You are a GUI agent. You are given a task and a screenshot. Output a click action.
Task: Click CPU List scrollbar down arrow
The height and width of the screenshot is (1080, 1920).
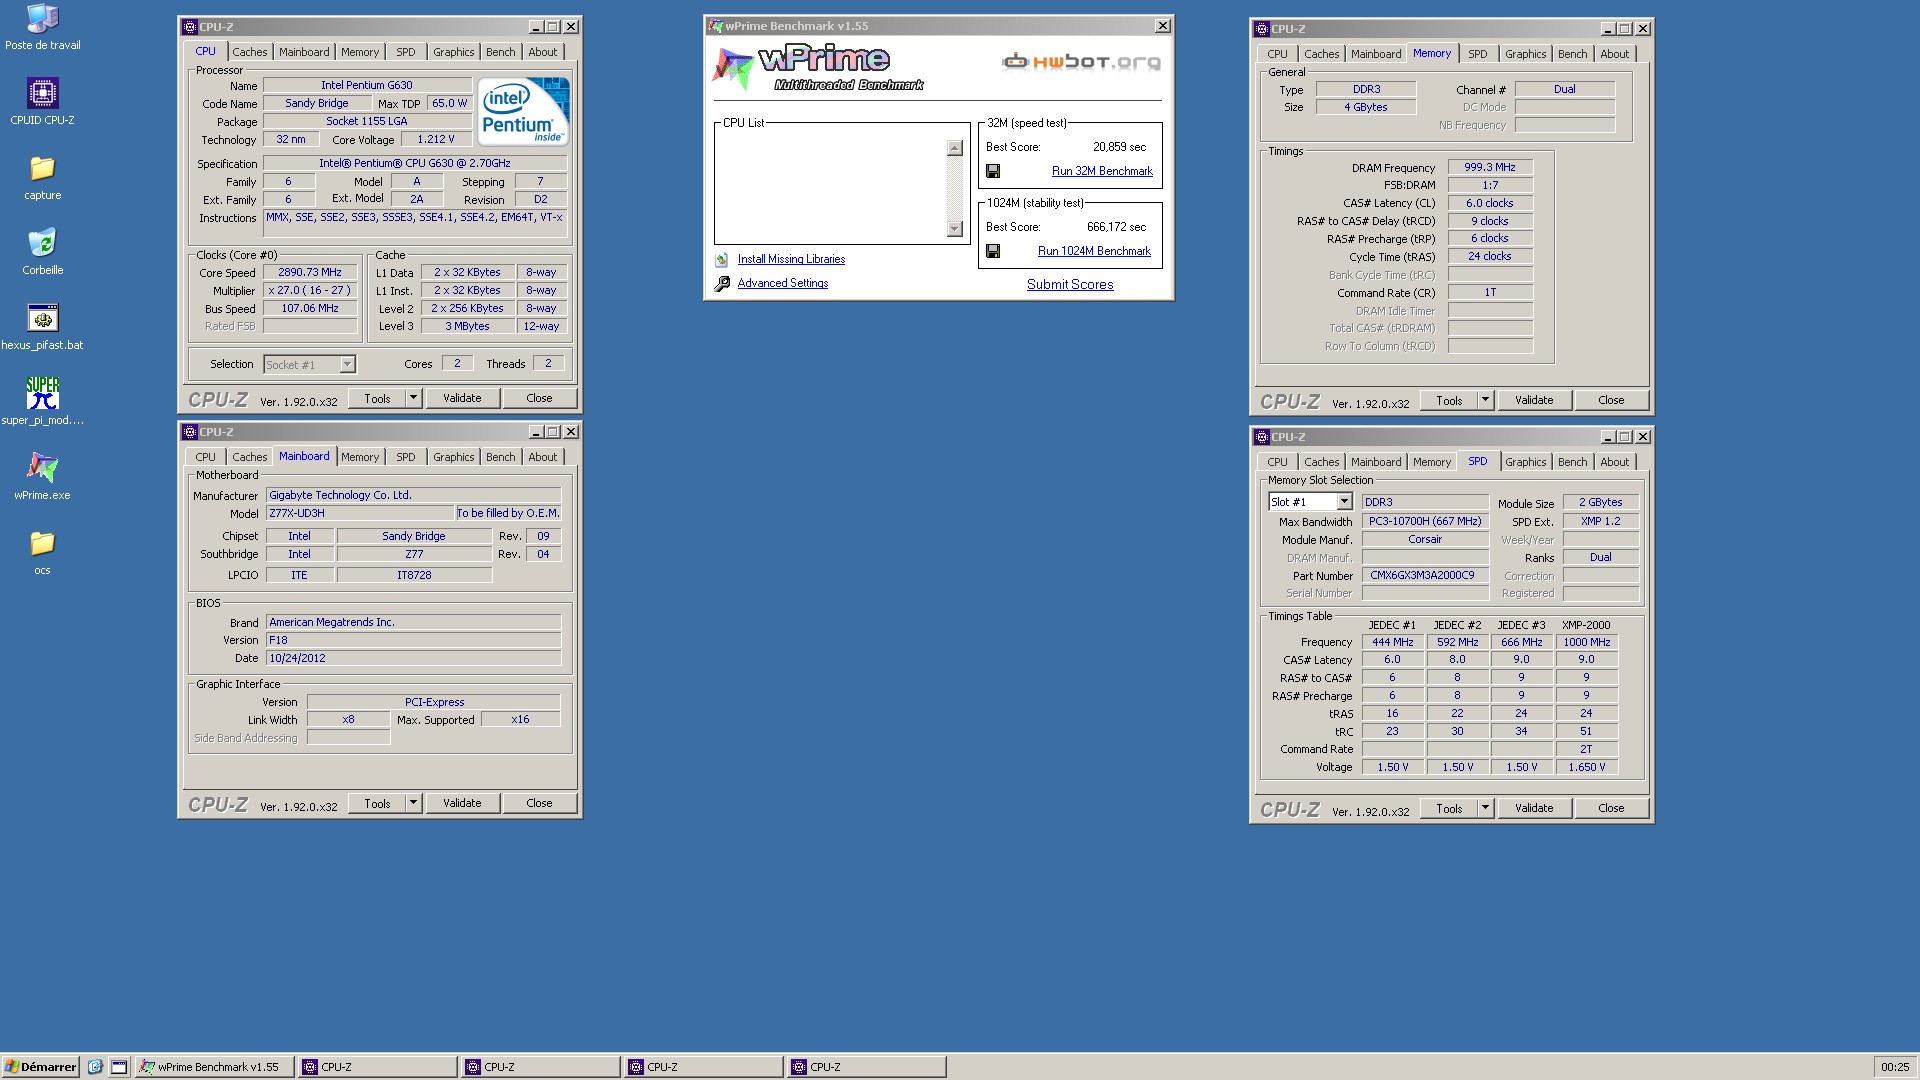click(x=954, y=229)
